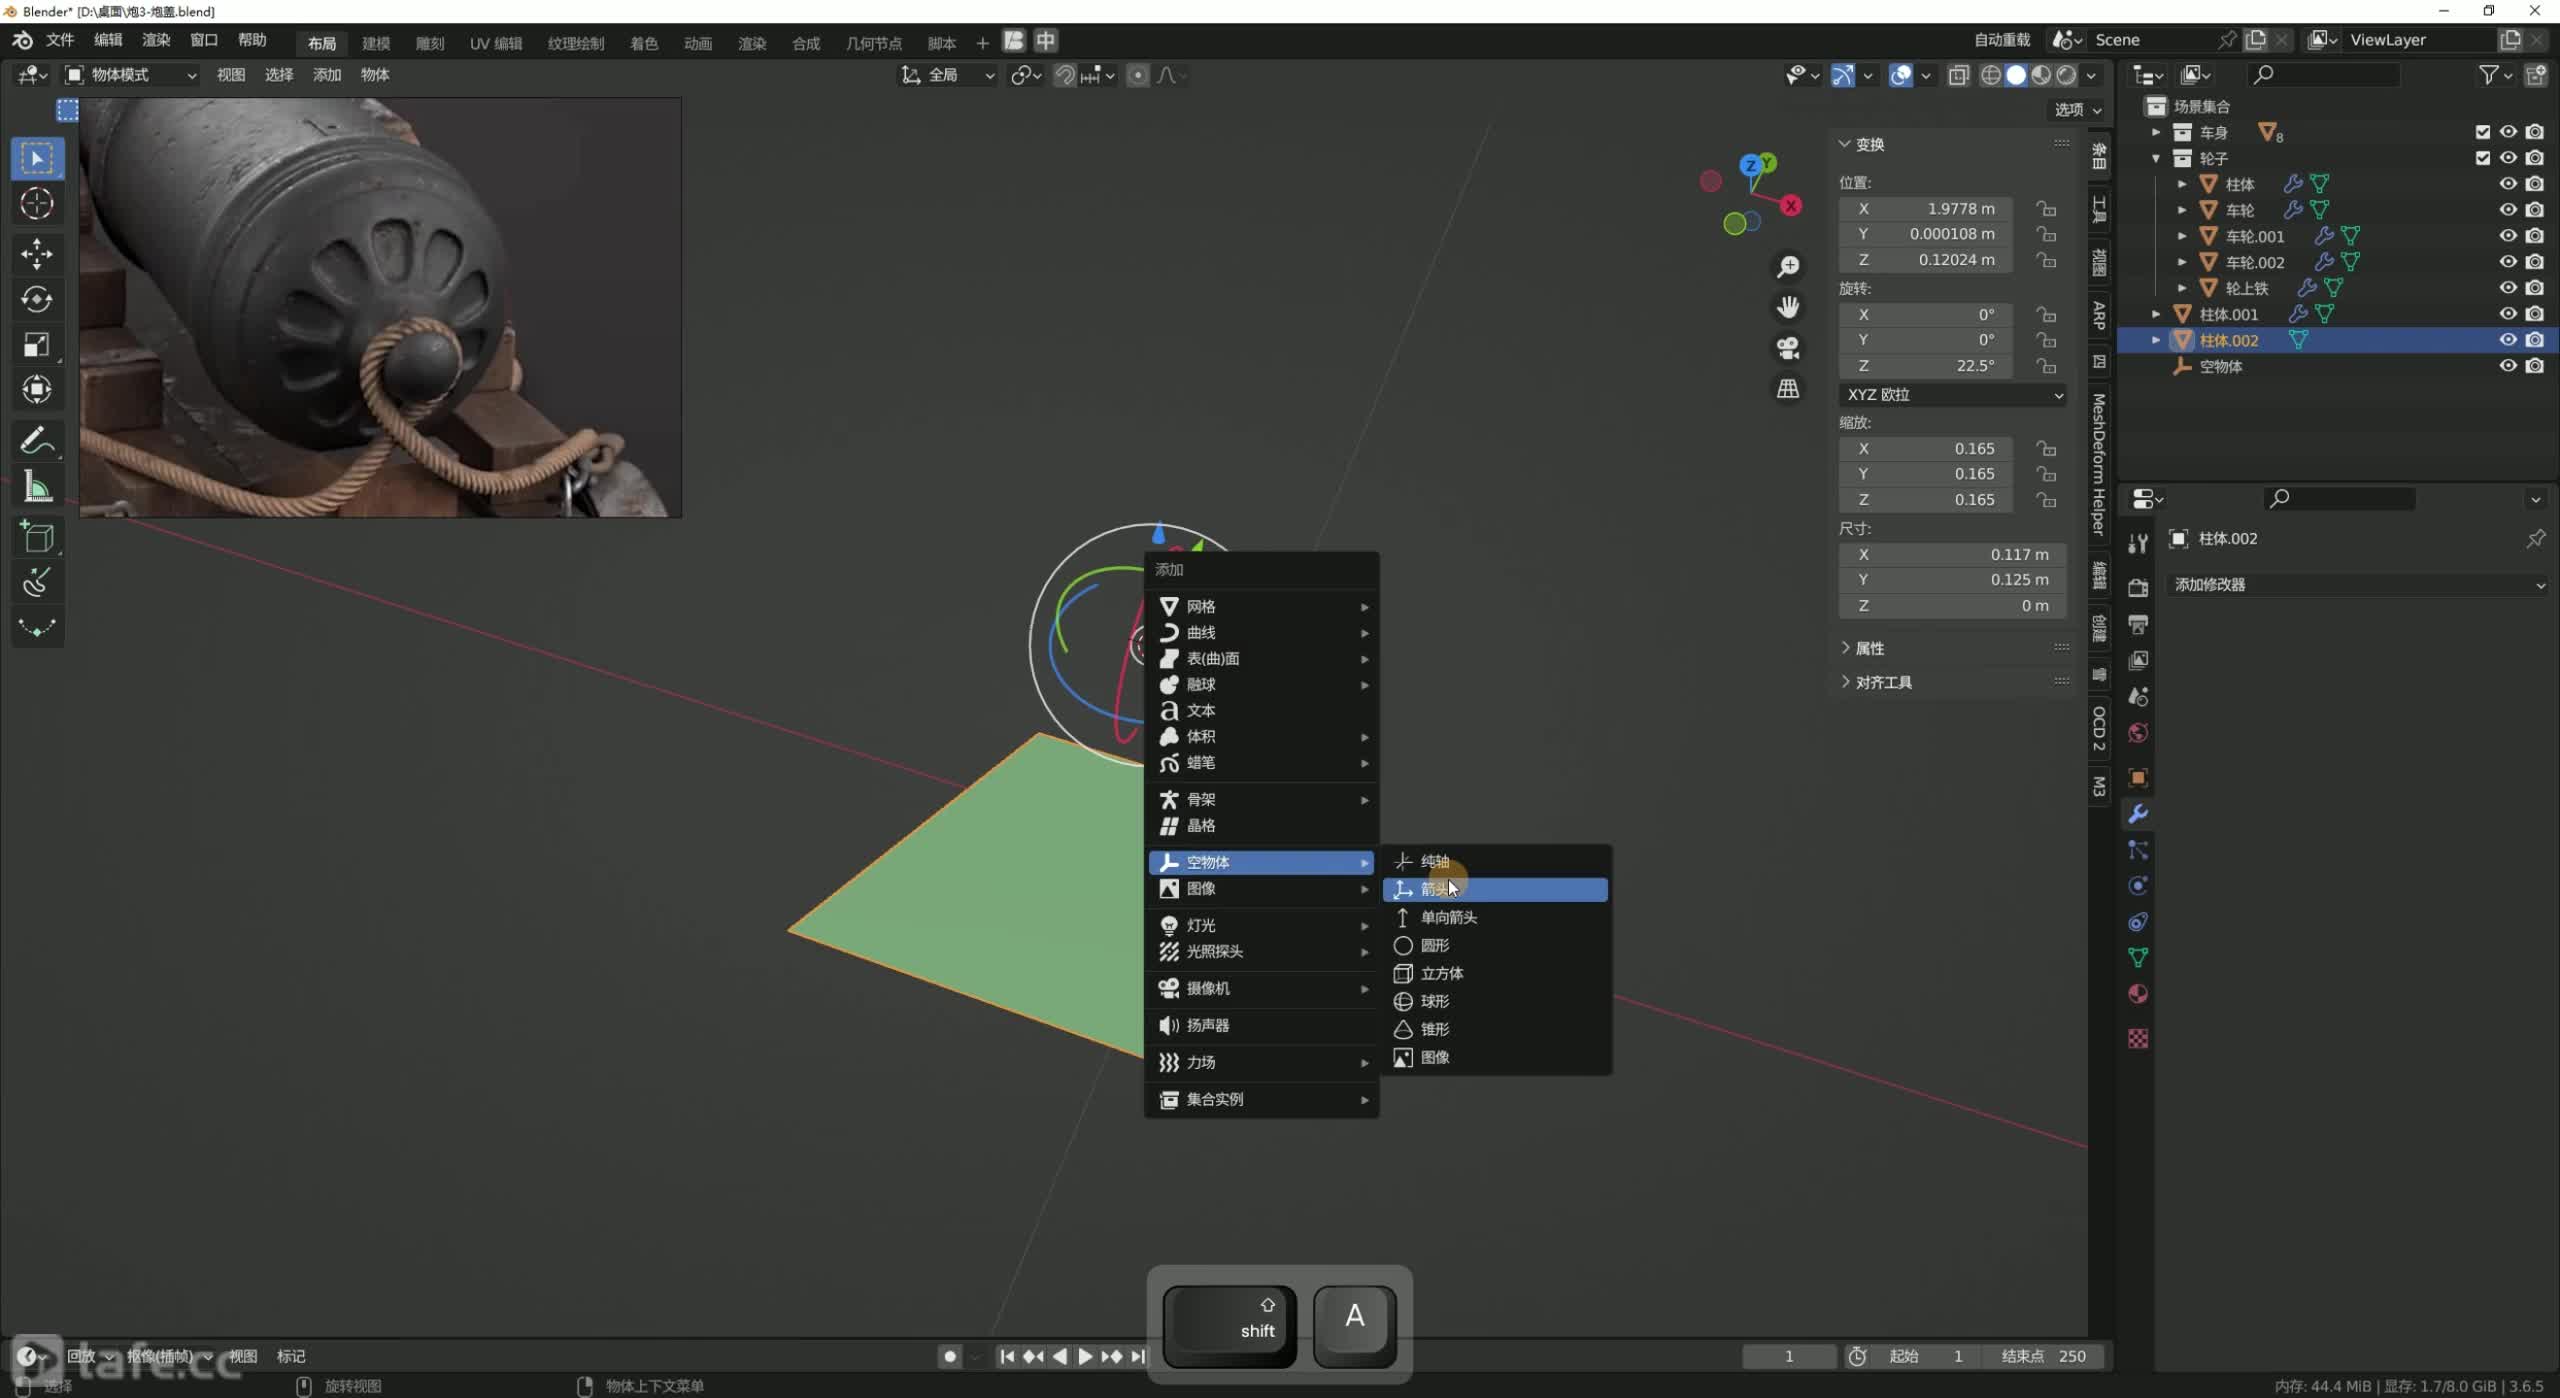Activate the Transform tool
Image resolution: width=2560 pixels, height=1398 pixels.
pyautogui.click(x=37, y=390)
